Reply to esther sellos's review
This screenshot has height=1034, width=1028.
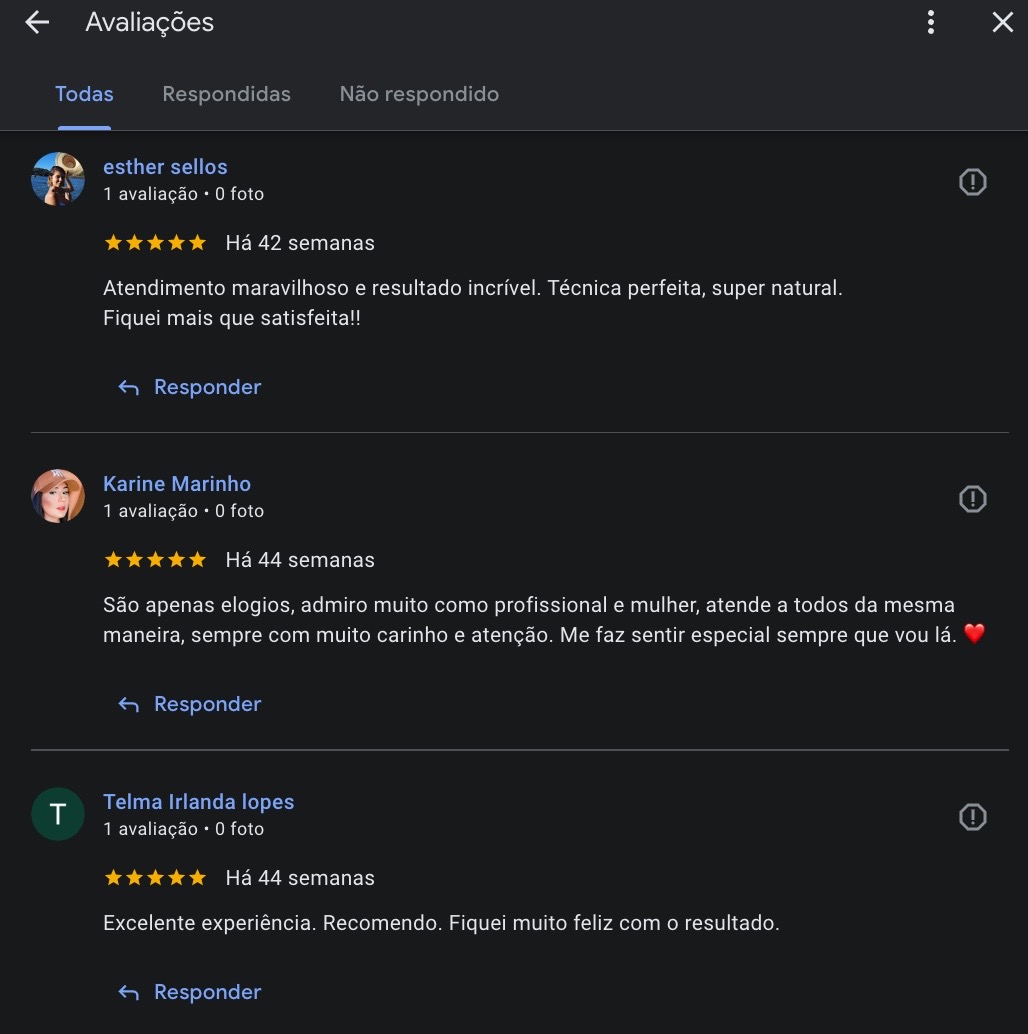(190, 387)
